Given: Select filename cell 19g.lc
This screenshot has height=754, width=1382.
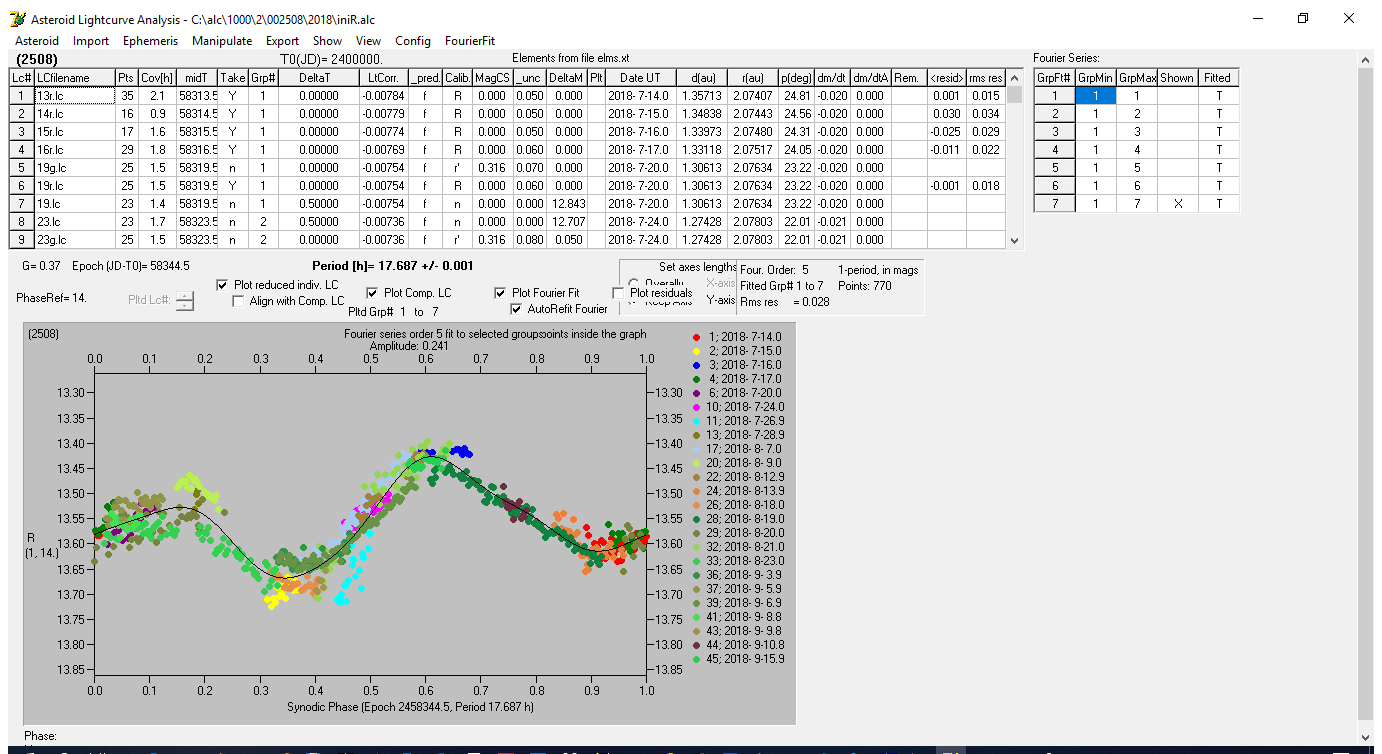Looking at the screenshot, I should pyautogui.click(x=74, y=168).
